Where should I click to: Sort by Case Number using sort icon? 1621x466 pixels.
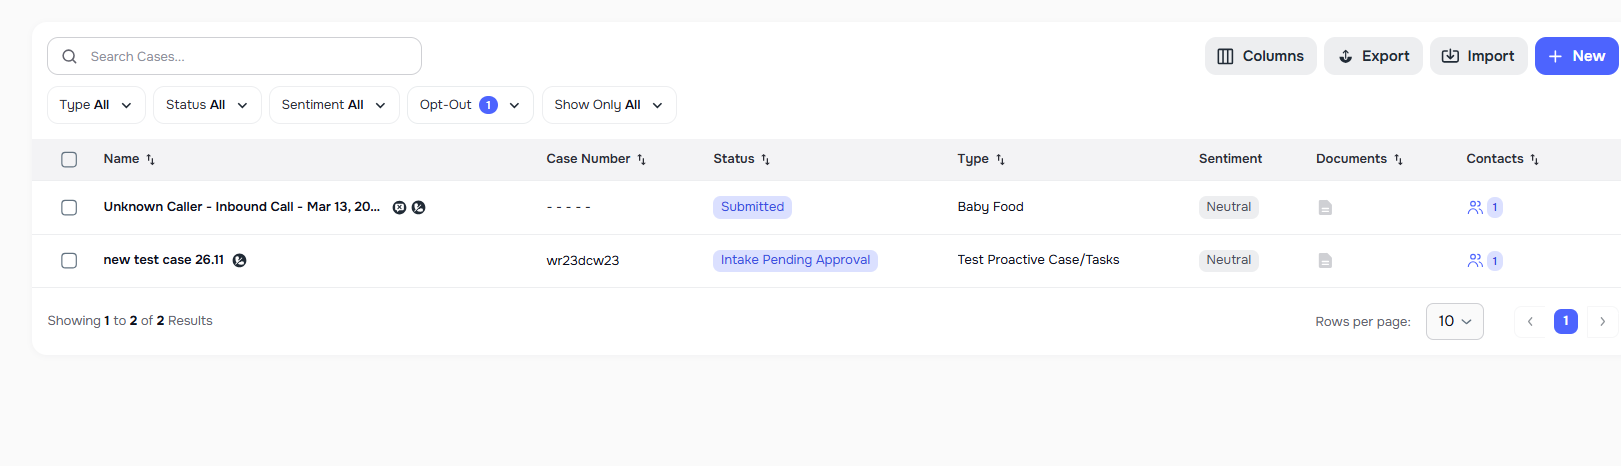642,160
